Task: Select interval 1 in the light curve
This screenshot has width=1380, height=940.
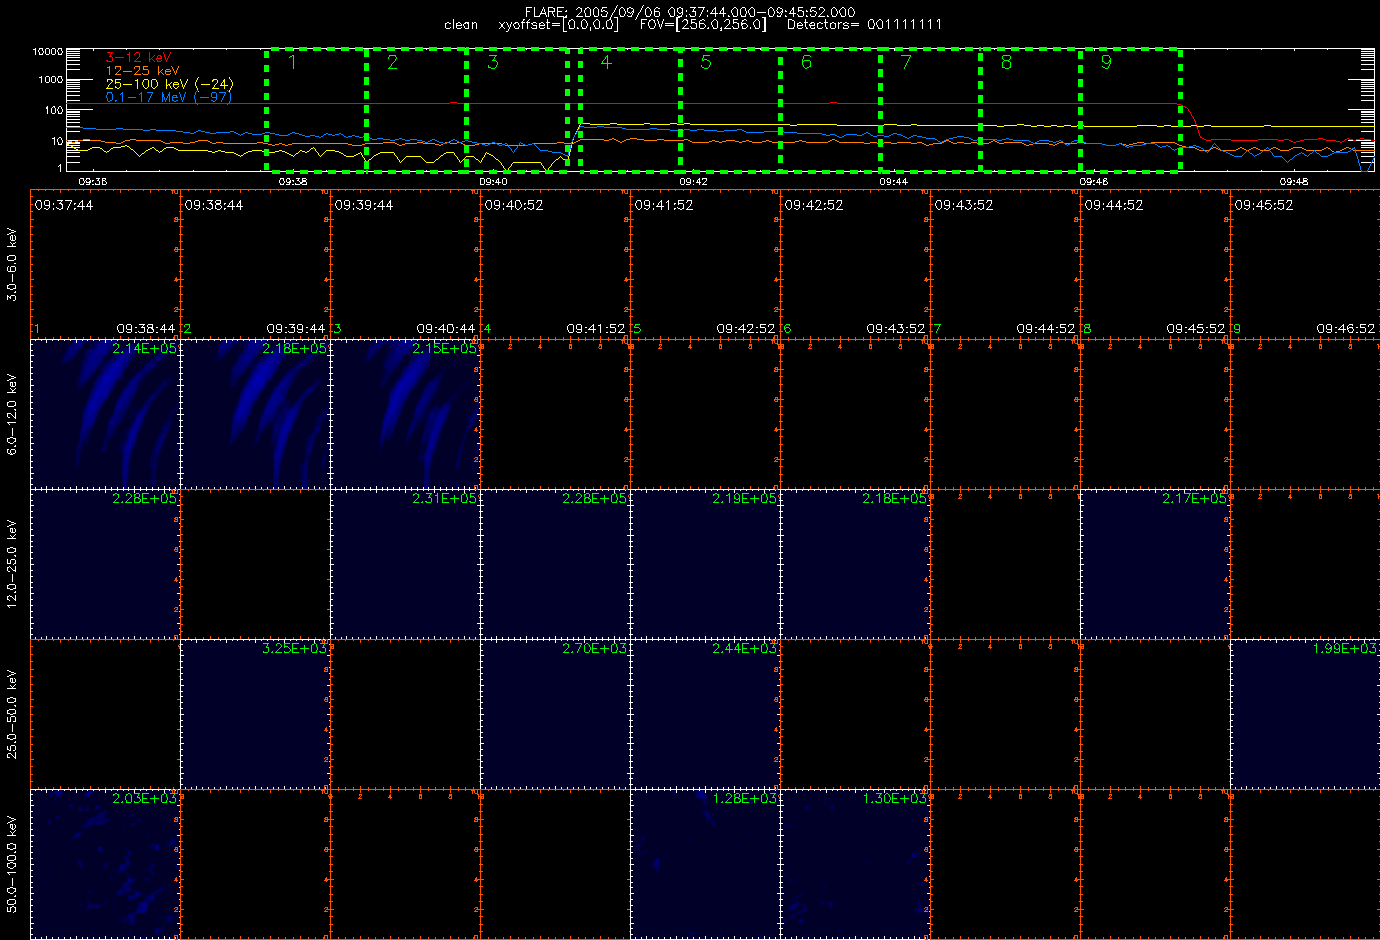Action: (x=316, y=109)
